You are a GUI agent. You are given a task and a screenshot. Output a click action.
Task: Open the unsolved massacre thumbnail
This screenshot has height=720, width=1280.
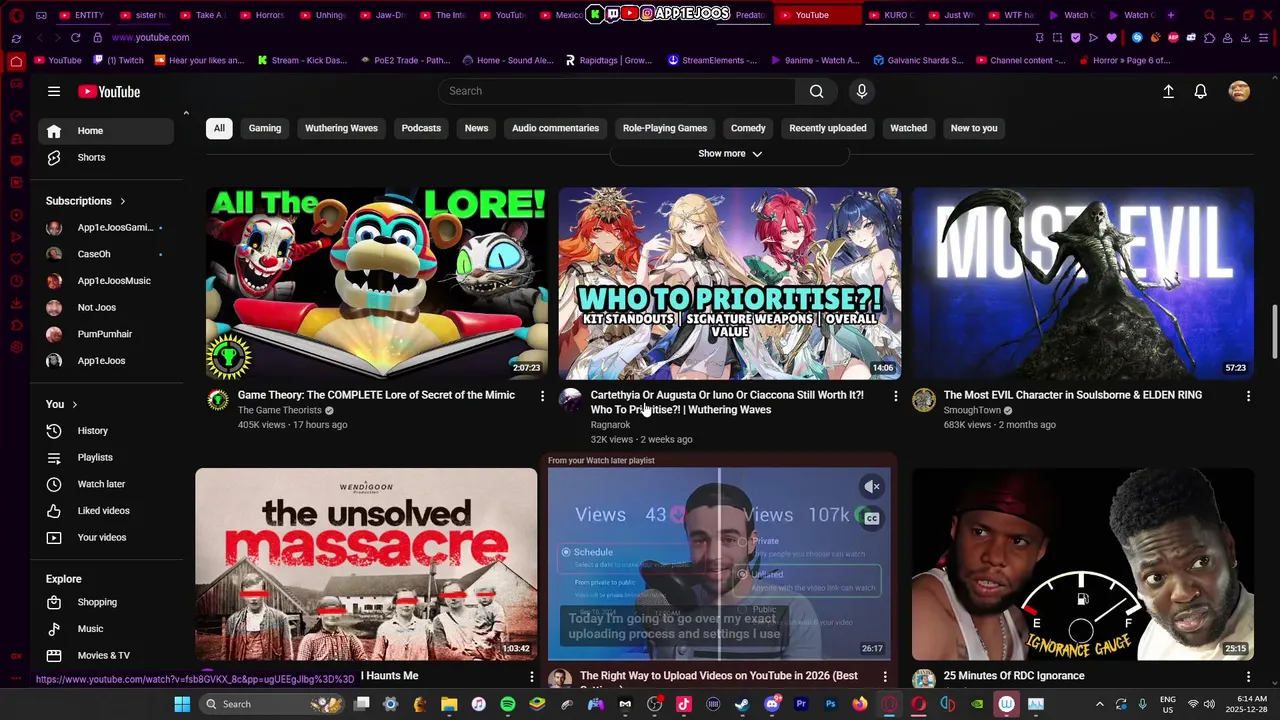(366, 564)
